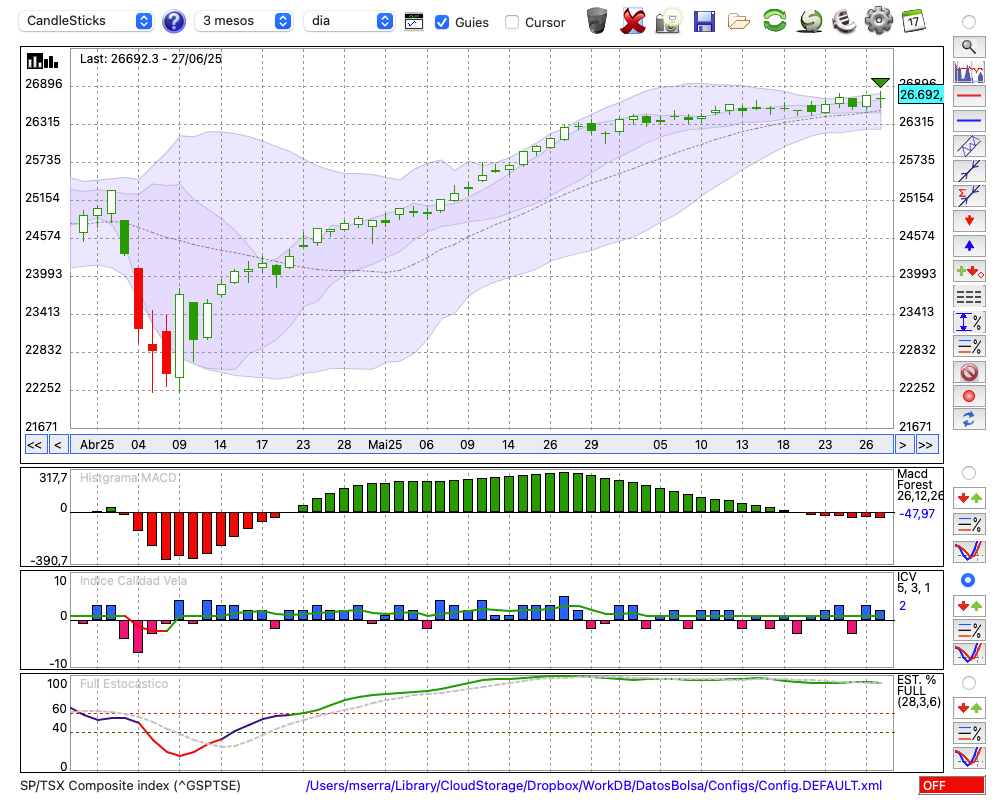Click the Abr25 date axis label
This screenshot has height=800, width=1000.
pos(97,445)
